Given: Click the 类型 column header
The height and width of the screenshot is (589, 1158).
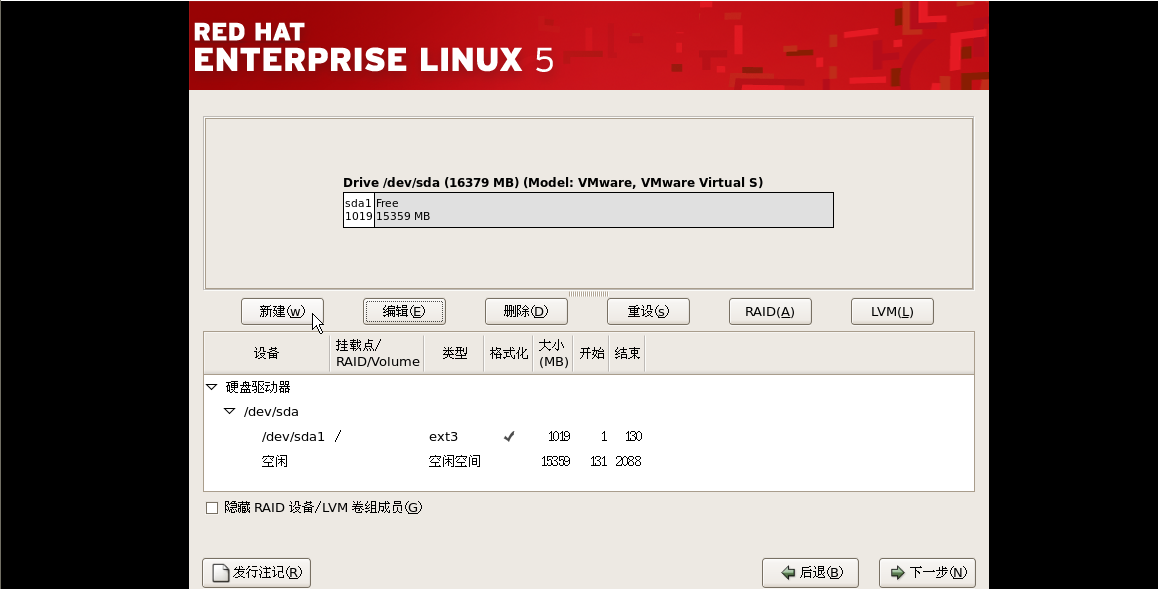Looking at the screenshot, I should 454,353.
